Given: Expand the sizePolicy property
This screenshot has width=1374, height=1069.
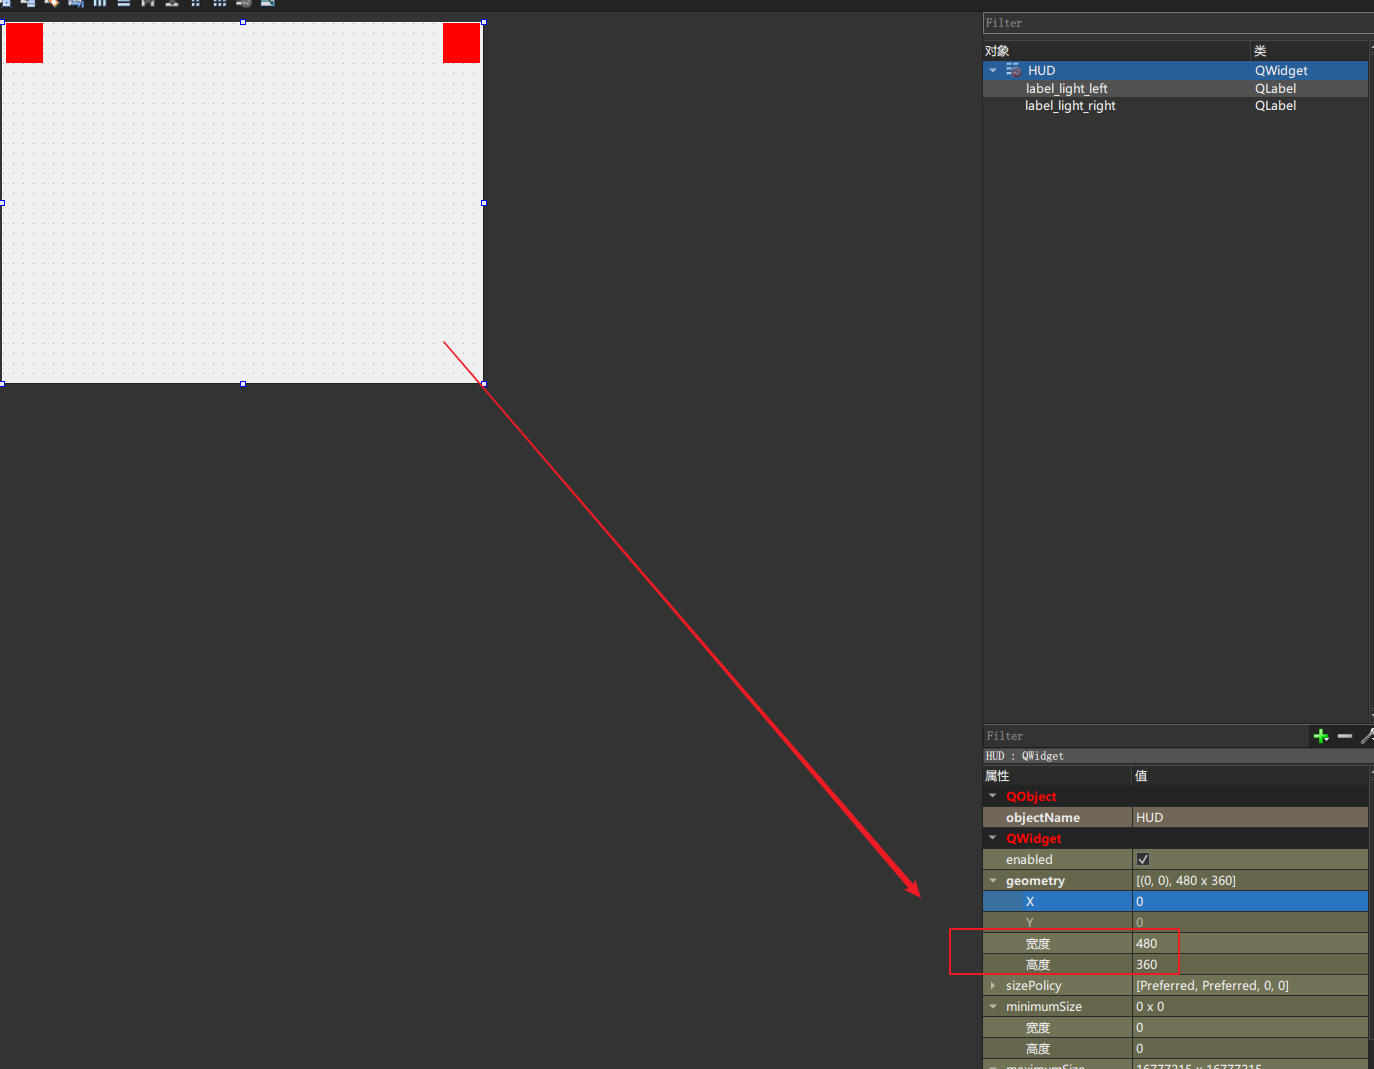Looking at the screenshot, I should 993,985.
